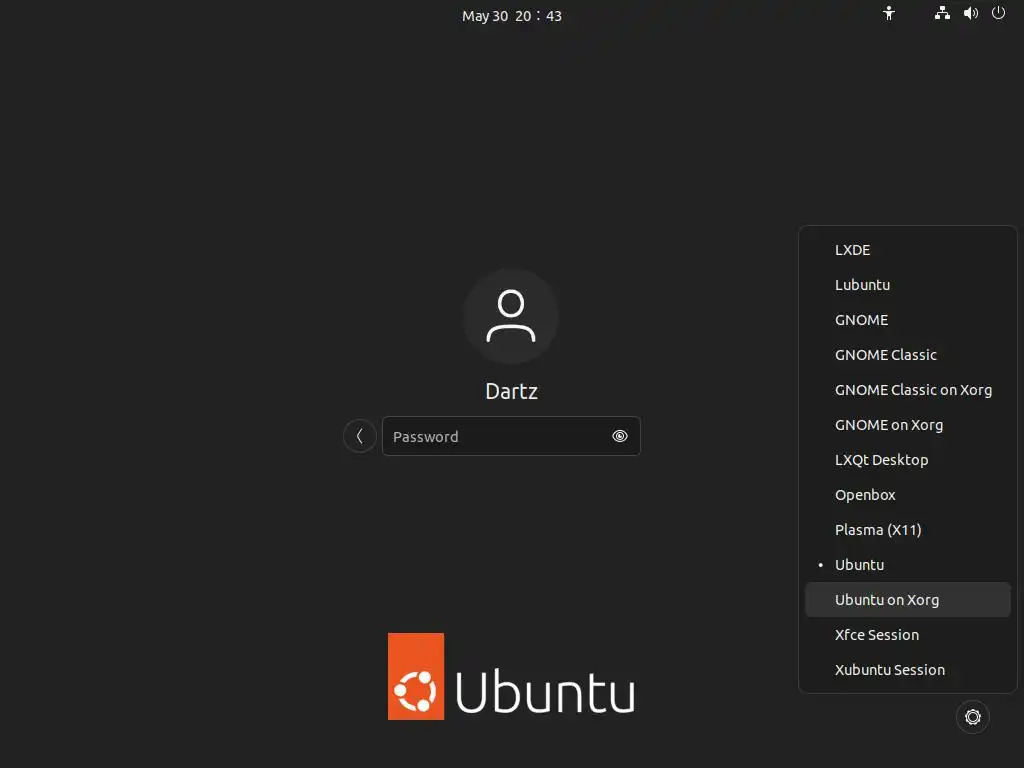The width and height of the screenshot is (1024, 768).
Task: Choose the Lubuntu session
Action: 908,285
